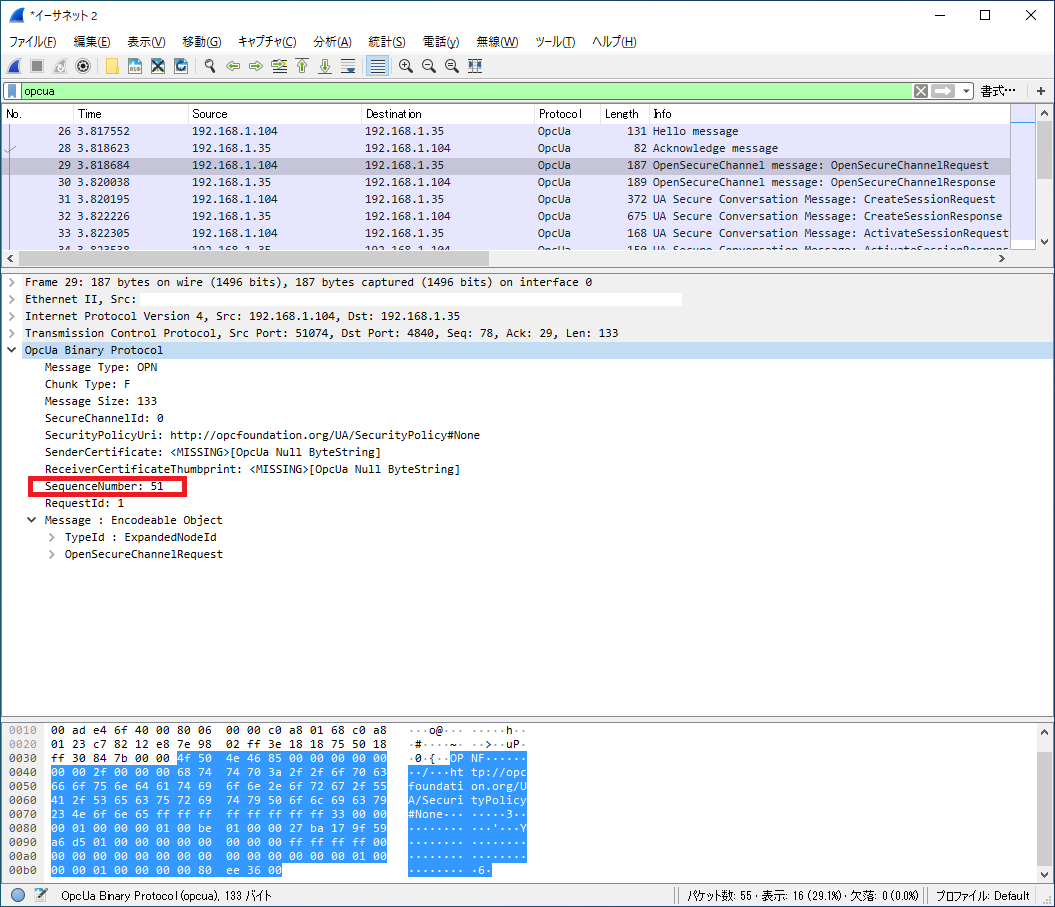
Task: Close this capture file
Action: click(158, 66)
